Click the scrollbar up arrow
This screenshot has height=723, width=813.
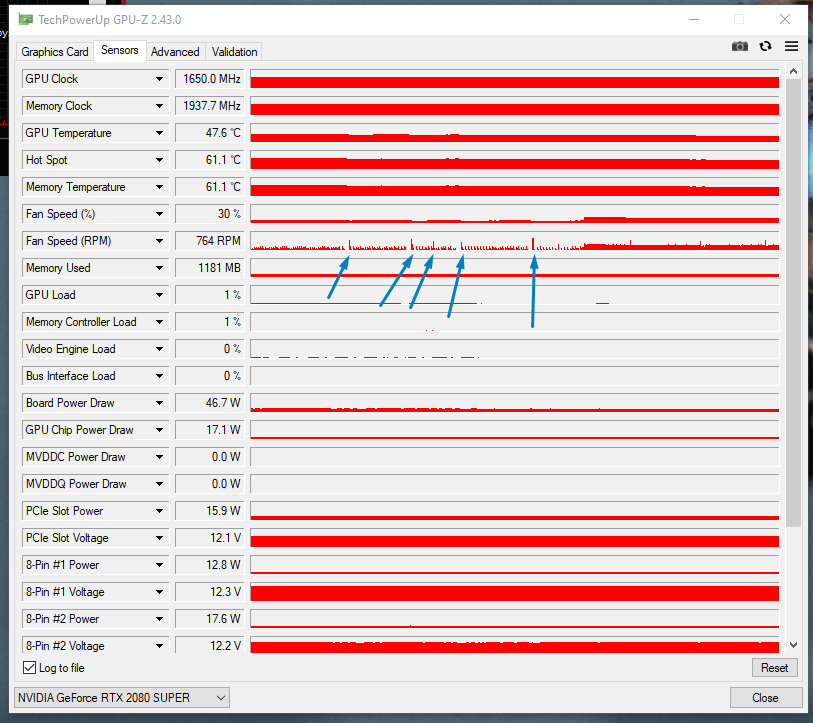pyautogui.click(x=793, y=72)
